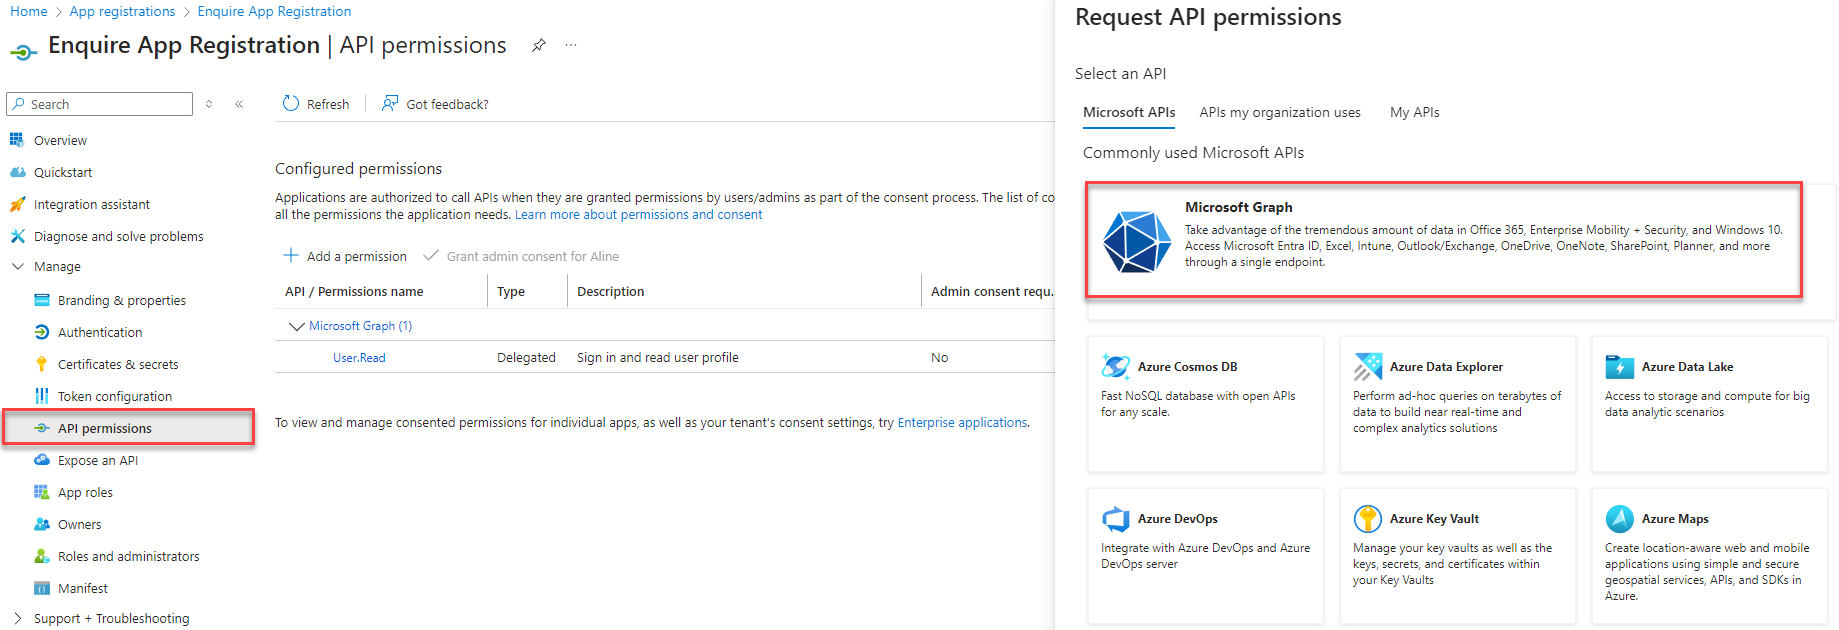Image resolution: width=1839 pixels, height=630 pixels.
Task: Open the Enterprise applications link
Action: coord(962,422)
